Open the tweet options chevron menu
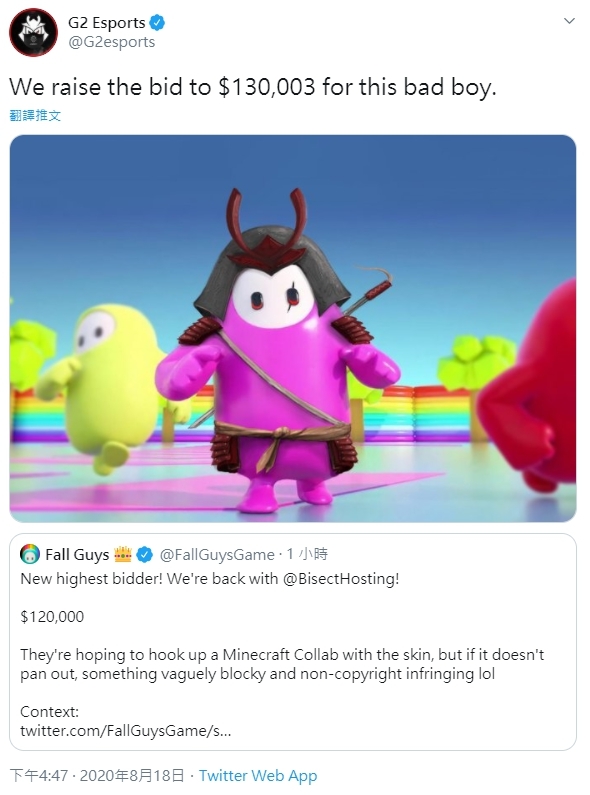 pyautogui.click(x=570, y=21)
